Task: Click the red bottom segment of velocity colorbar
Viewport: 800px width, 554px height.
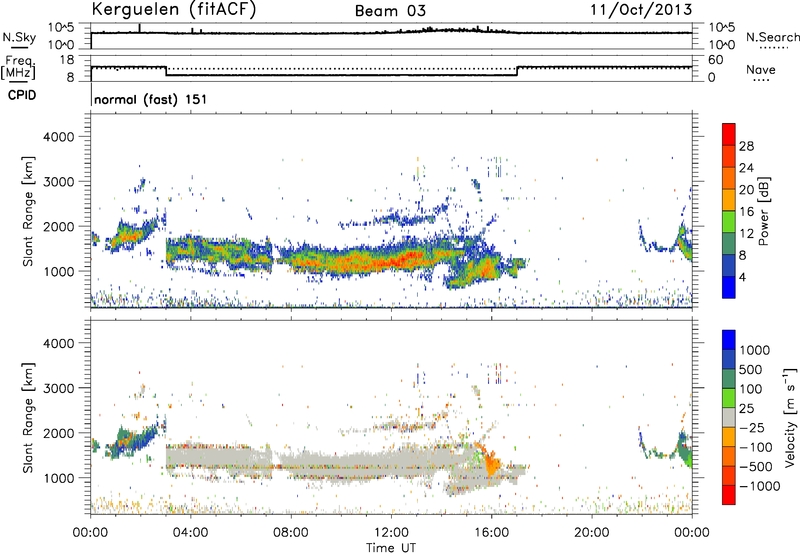Action: [x=729, y=495]
